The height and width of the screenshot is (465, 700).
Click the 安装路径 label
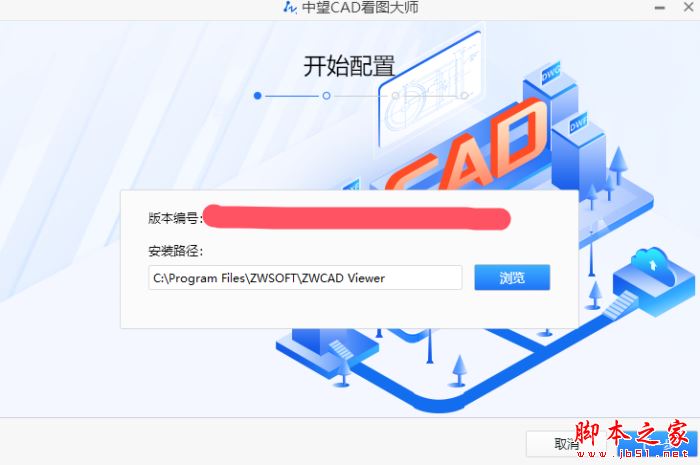click(175, 251)
